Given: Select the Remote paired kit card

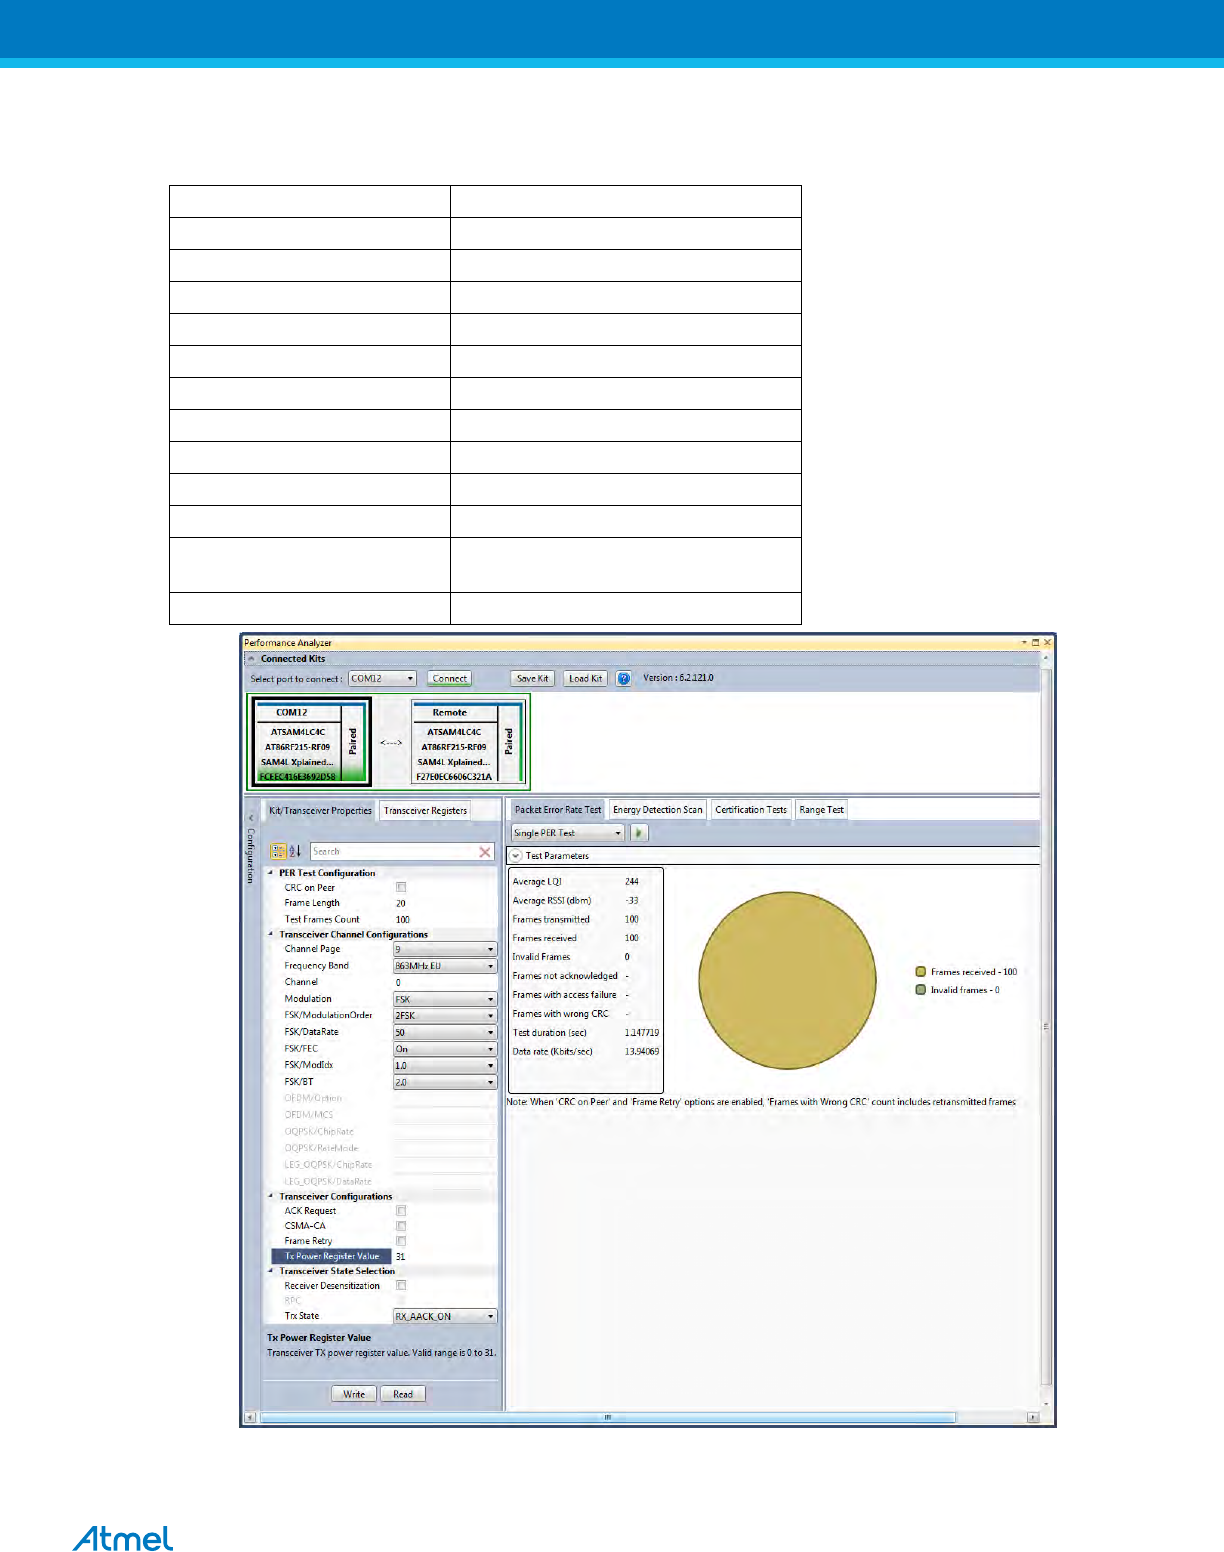Looking at the screenshot, I should point(469,743).
